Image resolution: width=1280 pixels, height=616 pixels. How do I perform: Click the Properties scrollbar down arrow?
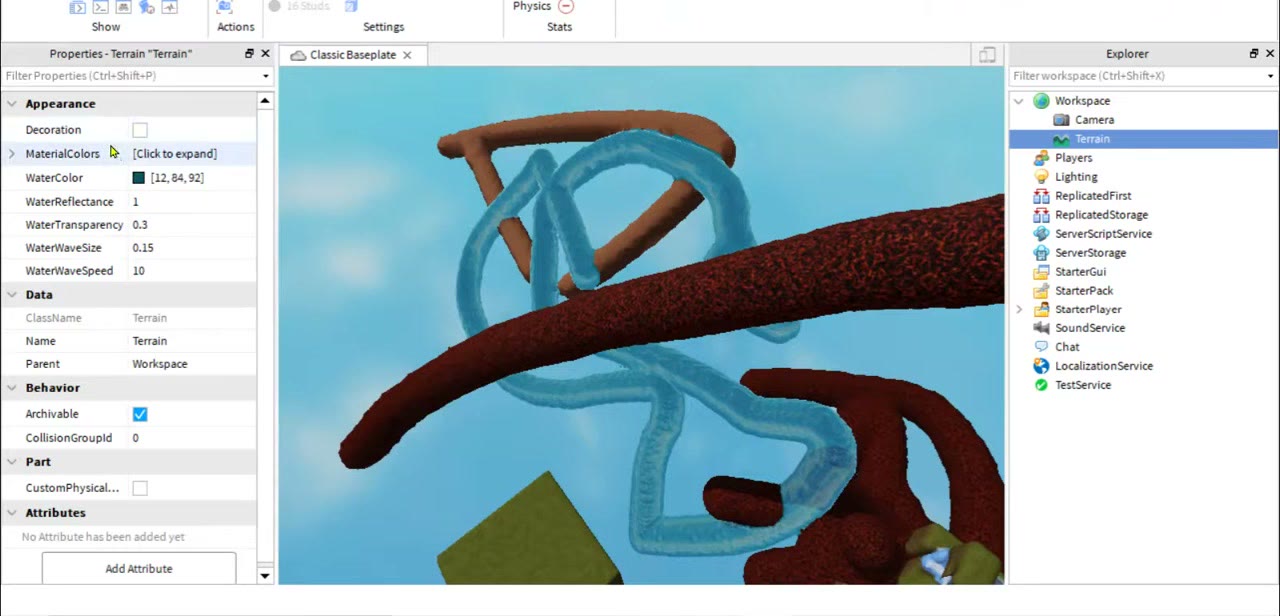click(x=265, y=576)
